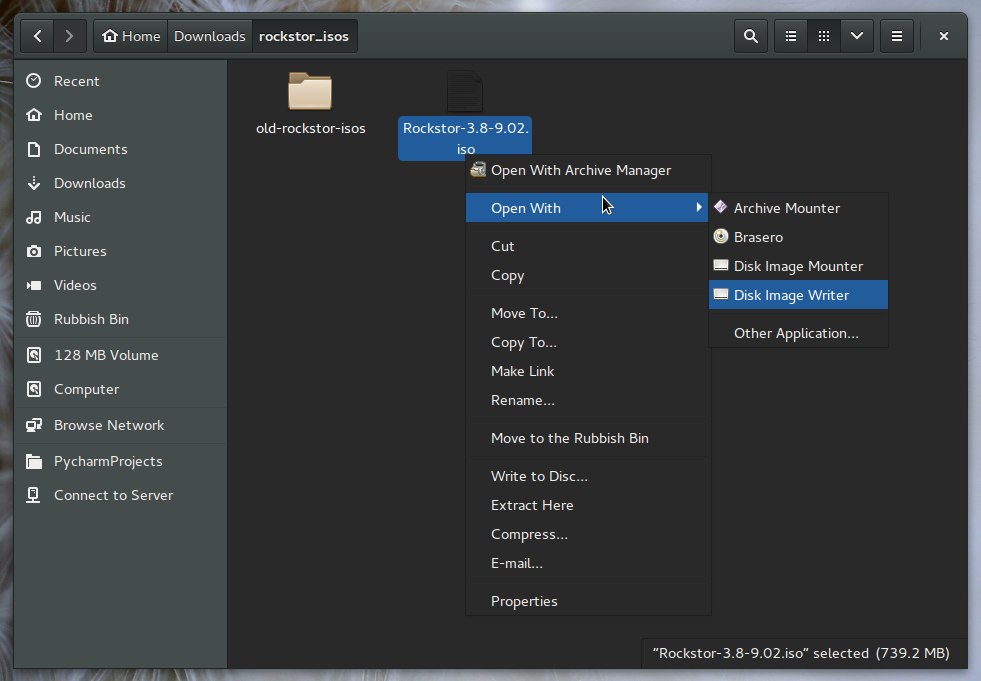Switch to grid view icon
981x681 pixels.
[823, 36]
